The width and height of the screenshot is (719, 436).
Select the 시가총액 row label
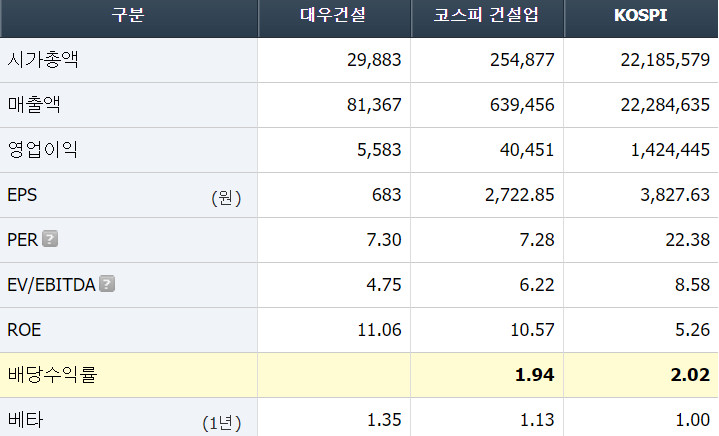[x=43, y=60]
